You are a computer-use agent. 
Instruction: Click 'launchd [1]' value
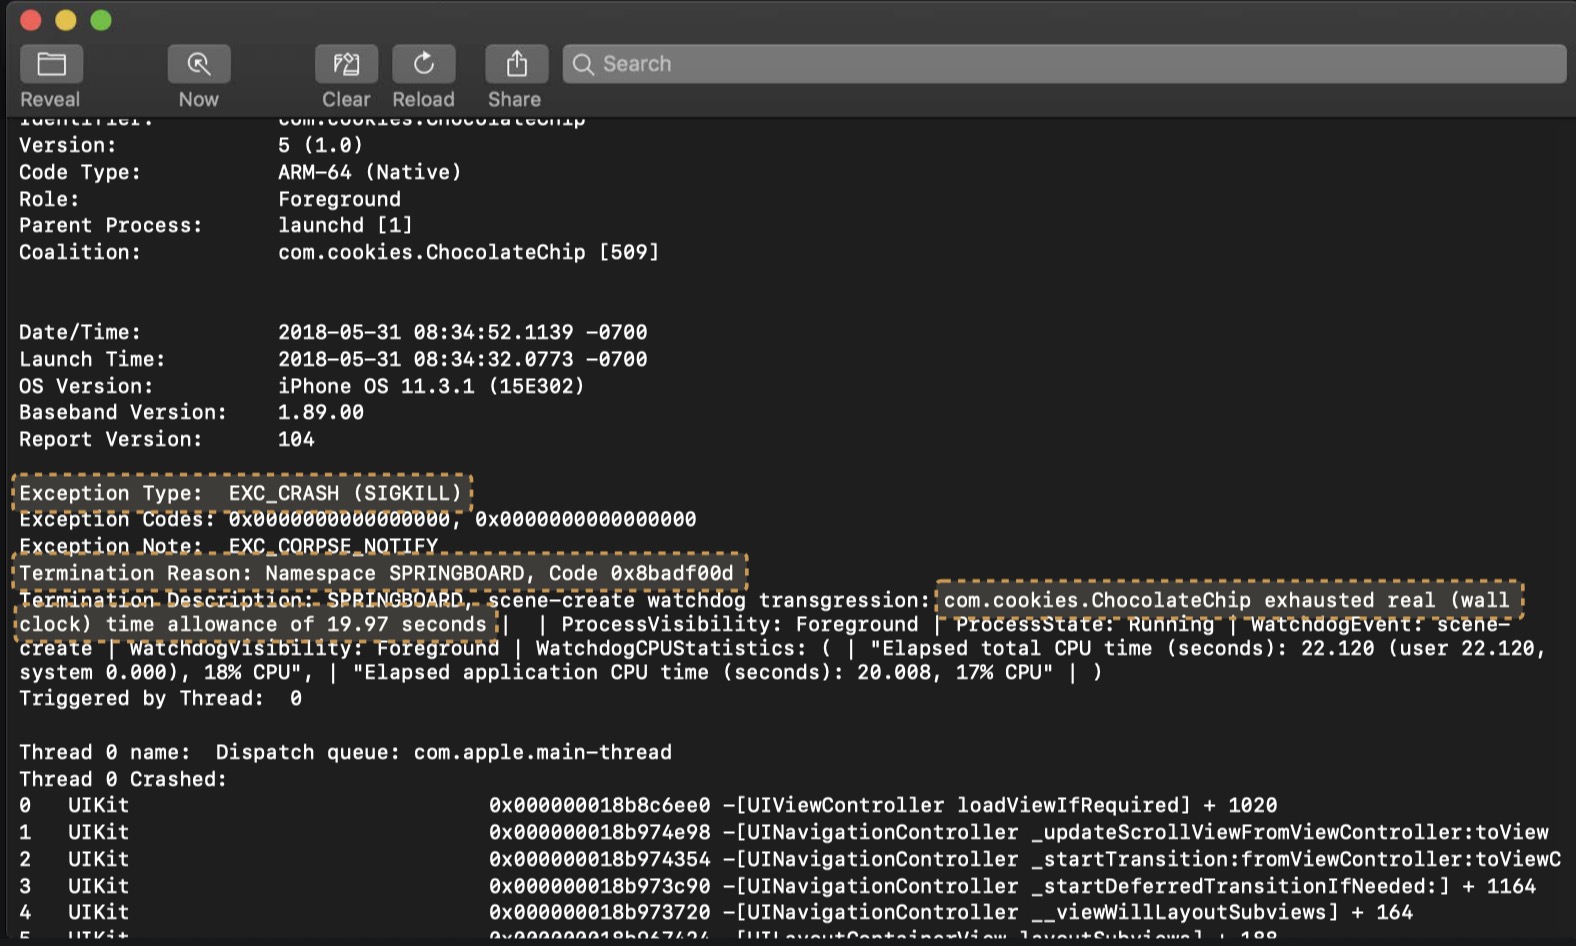(x=345, y=225)
